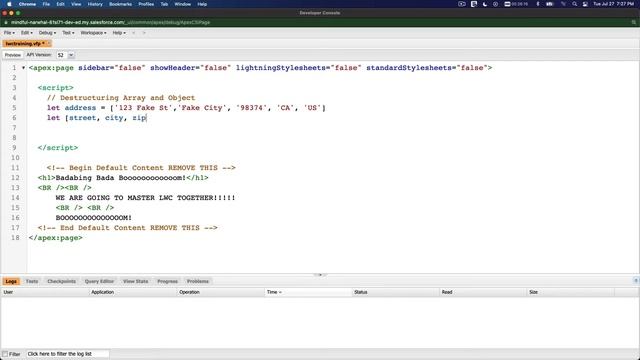
Task: Sort logs by Application column
Action: pyautogui.click(x=133, y=292)
